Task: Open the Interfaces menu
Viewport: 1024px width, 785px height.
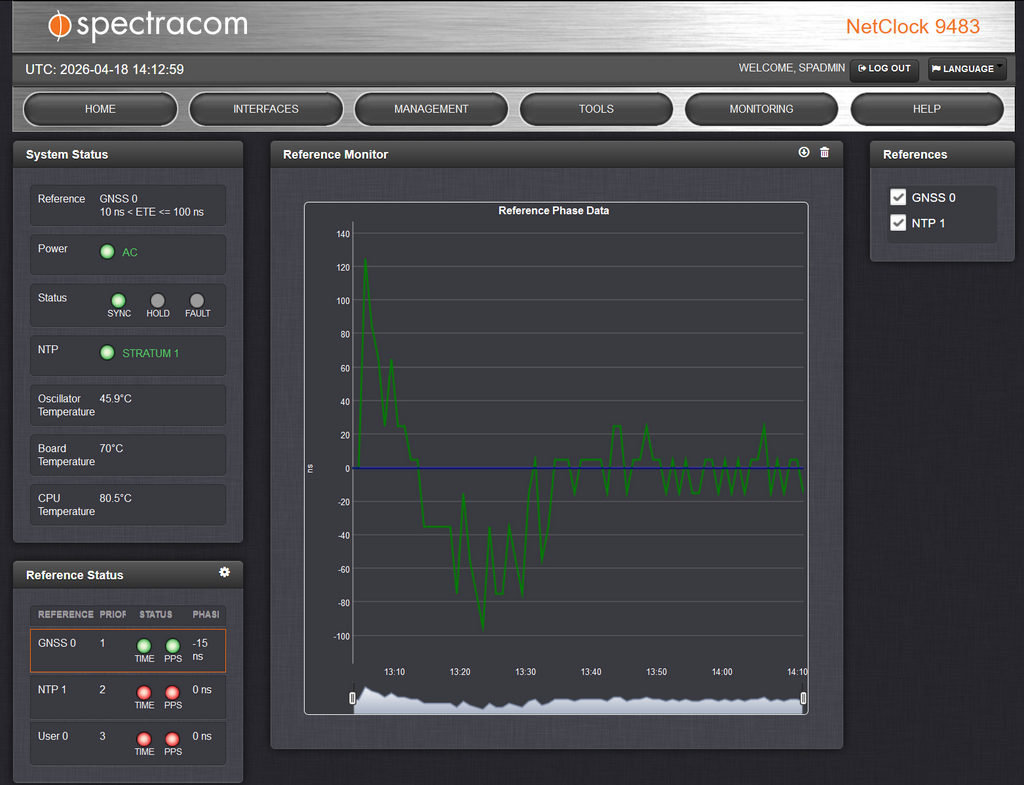Action: [266, 109]
